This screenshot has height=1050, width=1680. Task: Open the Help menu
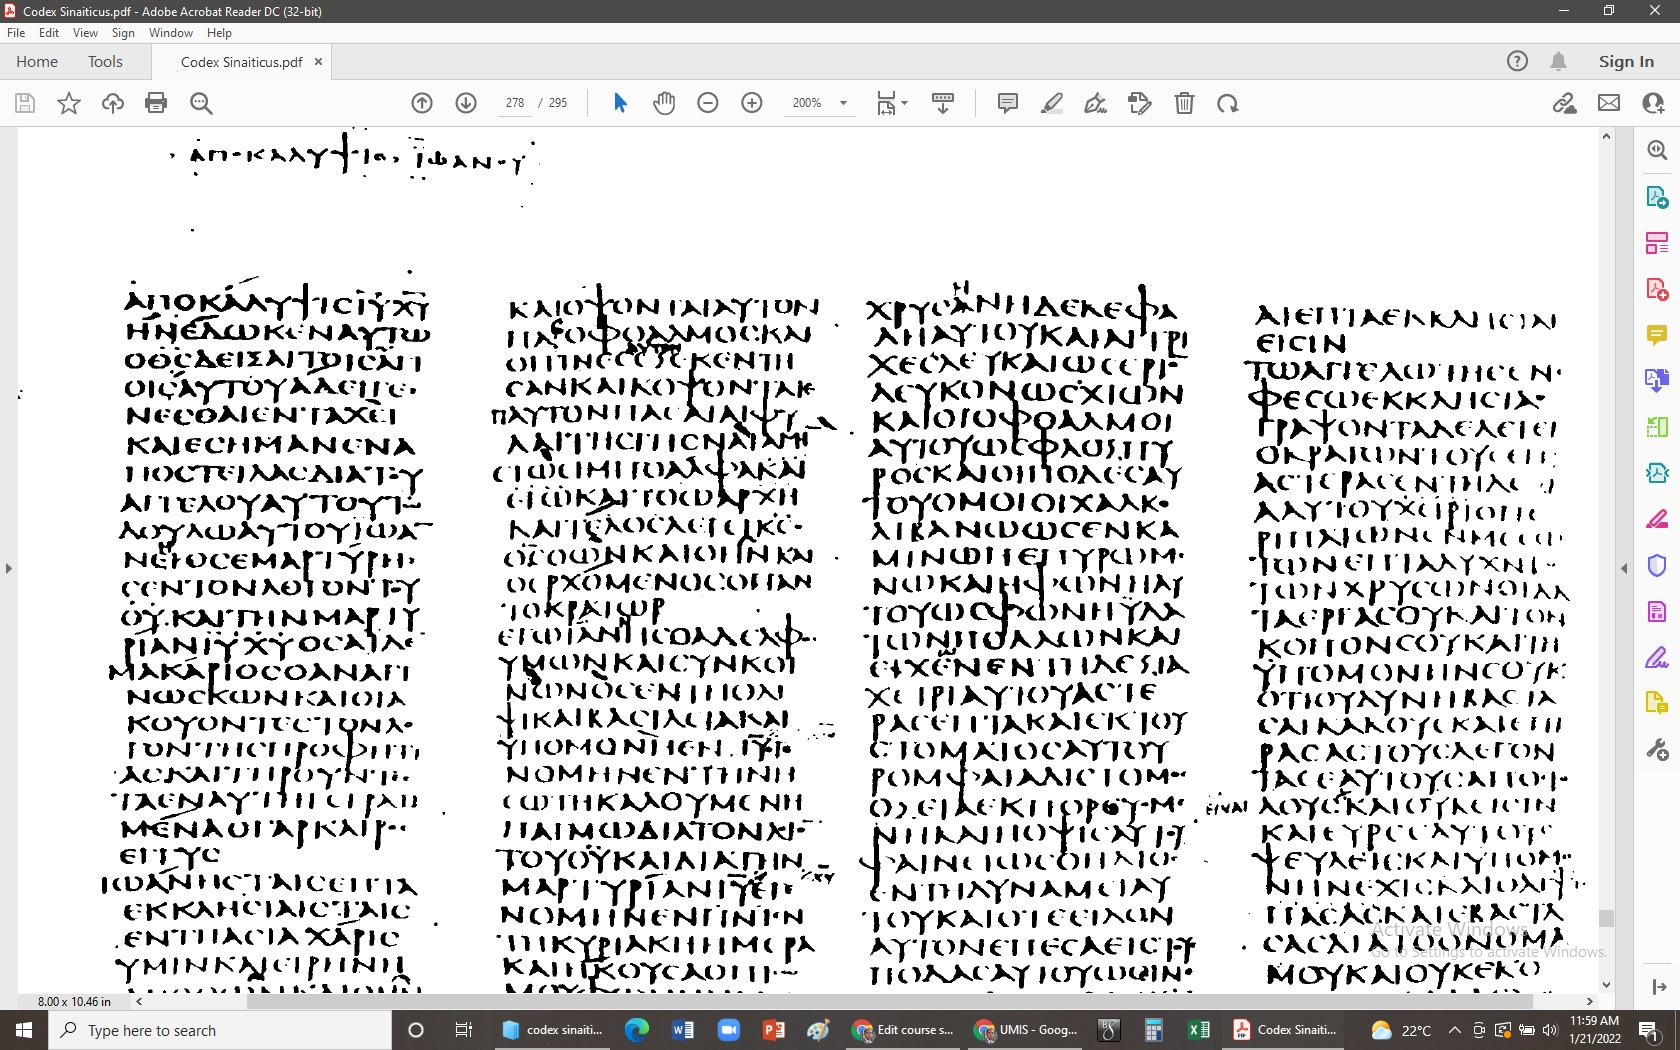pos(219,33)
